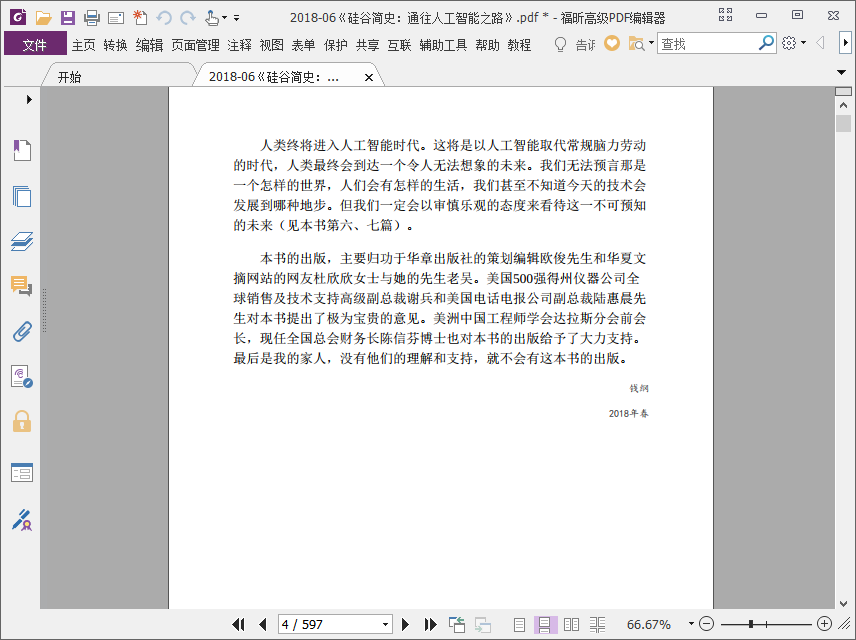Open the quick access toolbar customize dropdown
The width and height of the screenshot is (856, 640).
tap(236, 18)
